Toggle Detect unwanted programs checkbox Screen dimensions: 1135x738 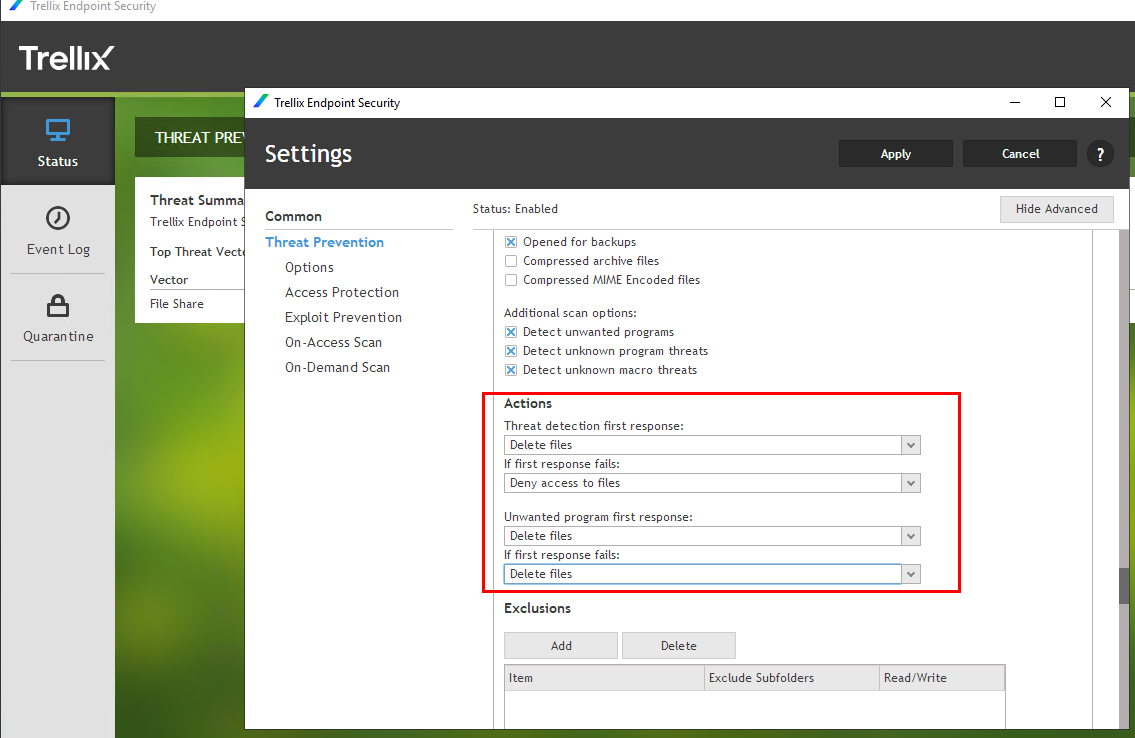pos(511,331)
